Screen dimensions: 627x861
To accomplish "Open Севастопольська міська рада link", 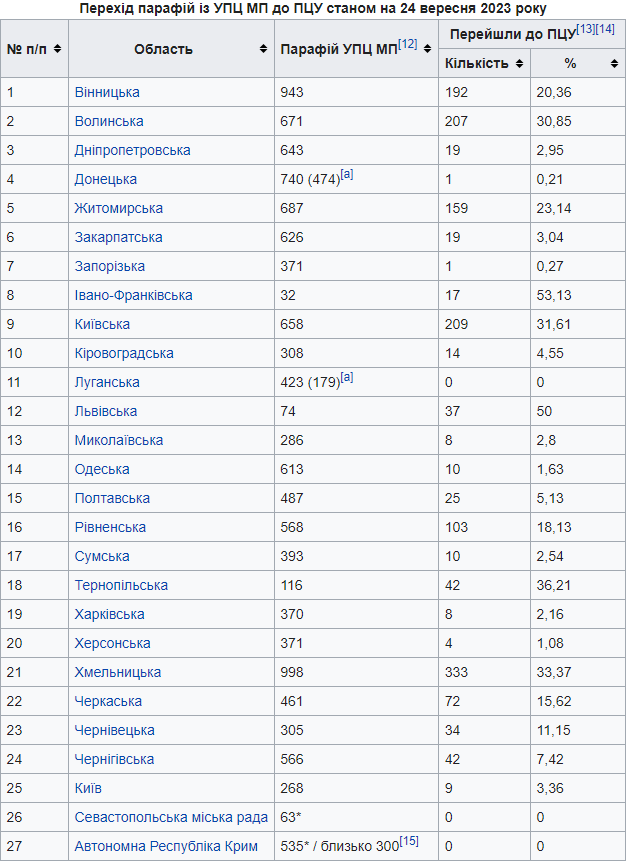I will click(171, 817).
